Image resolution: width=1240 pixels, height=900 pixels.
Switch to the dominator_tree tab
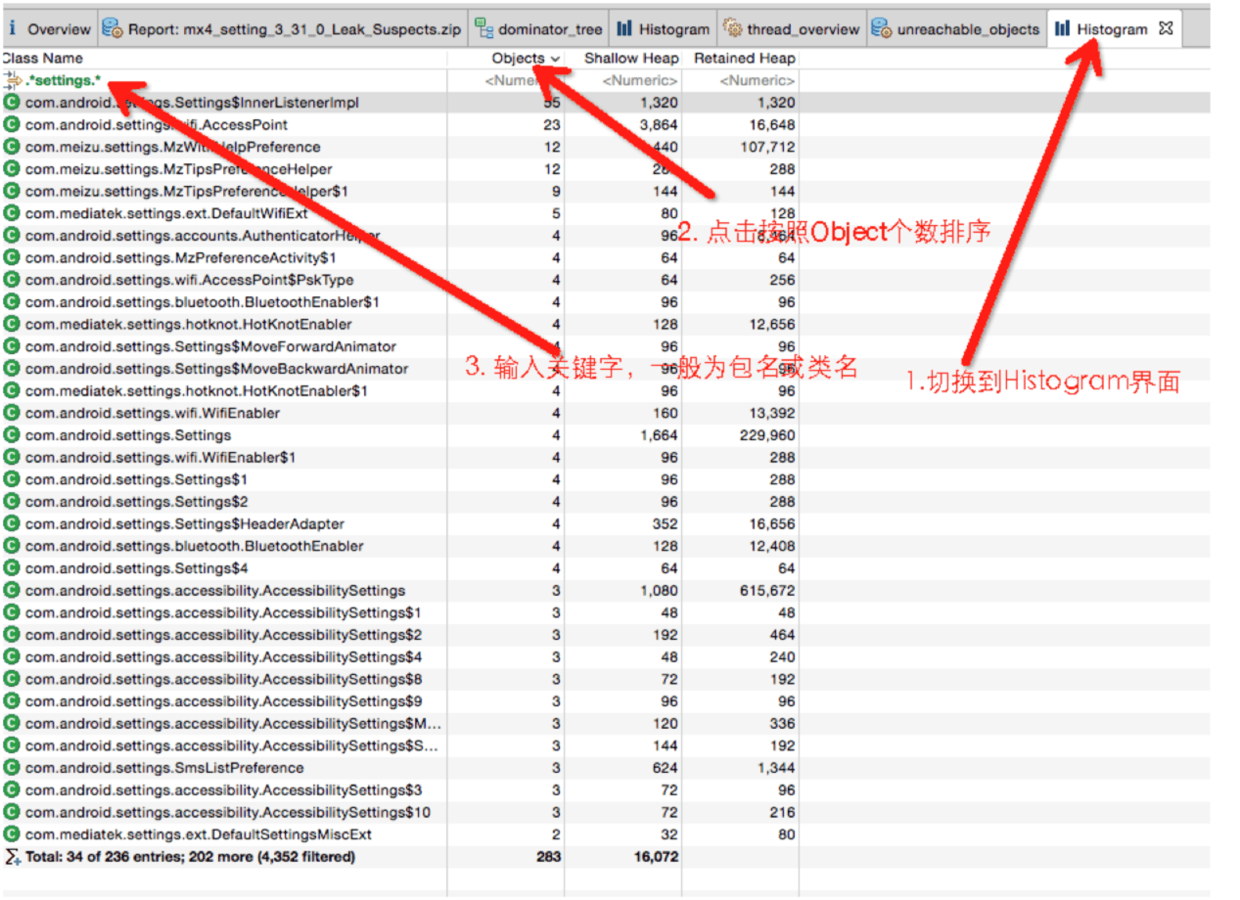(x=540, y=28)
